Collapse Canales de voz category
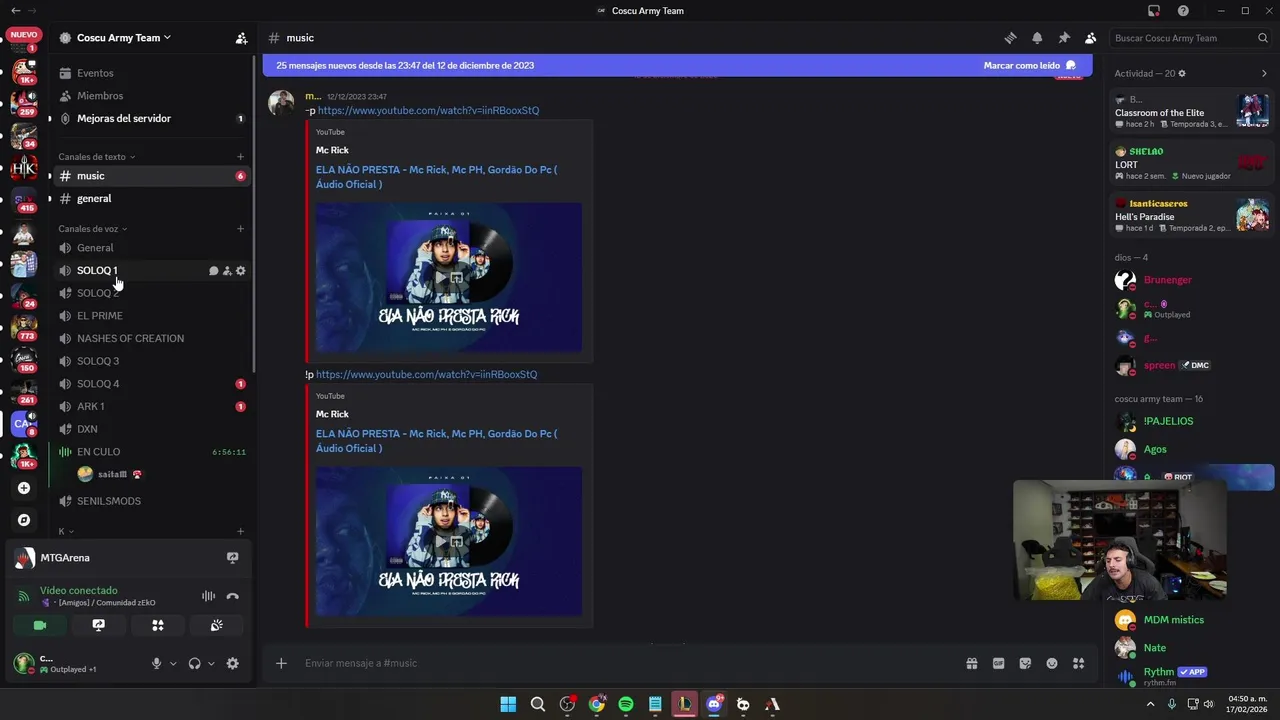Image resolution: width=1280 pixels, height=720 pixels. (x=92, y=229)
